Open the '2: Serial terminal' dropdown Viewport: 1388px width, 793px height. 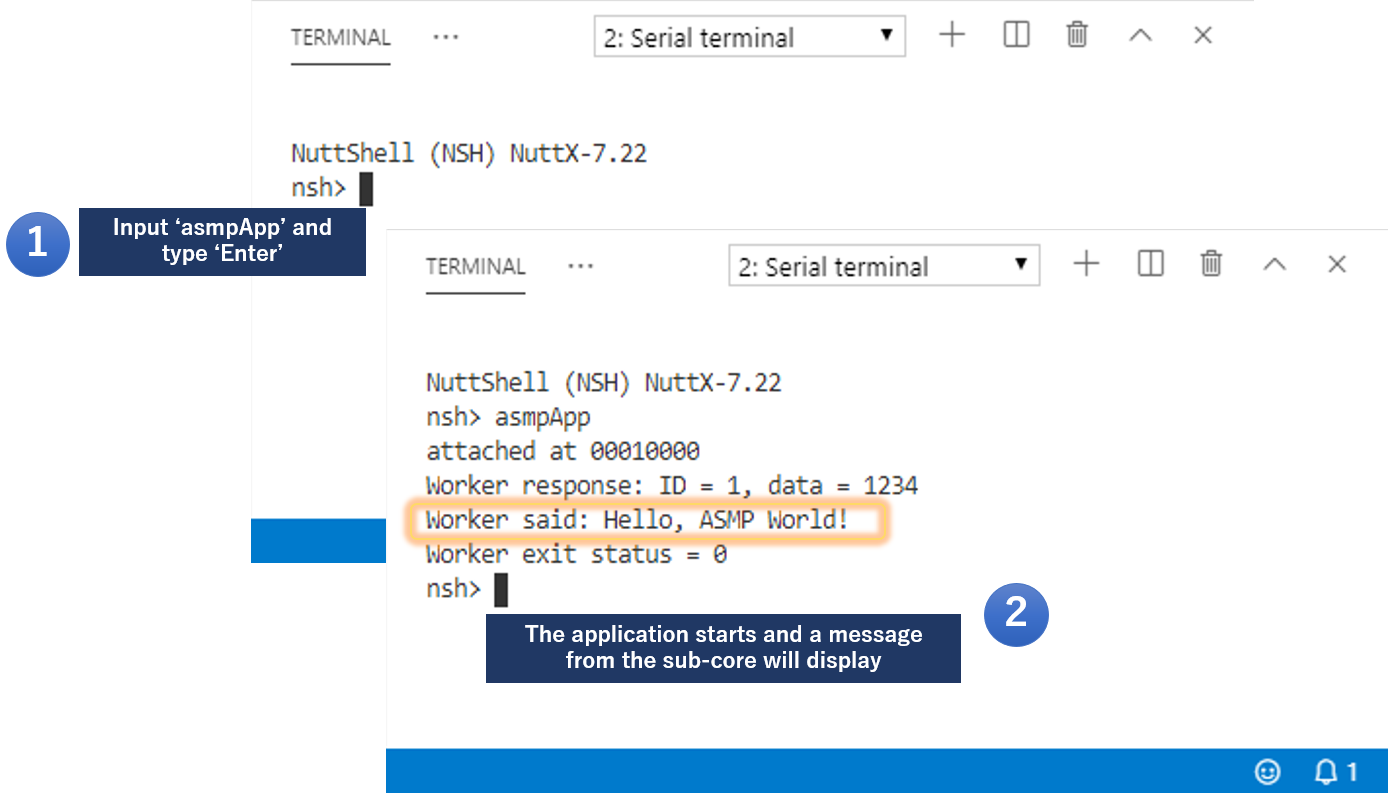(884, 265)
